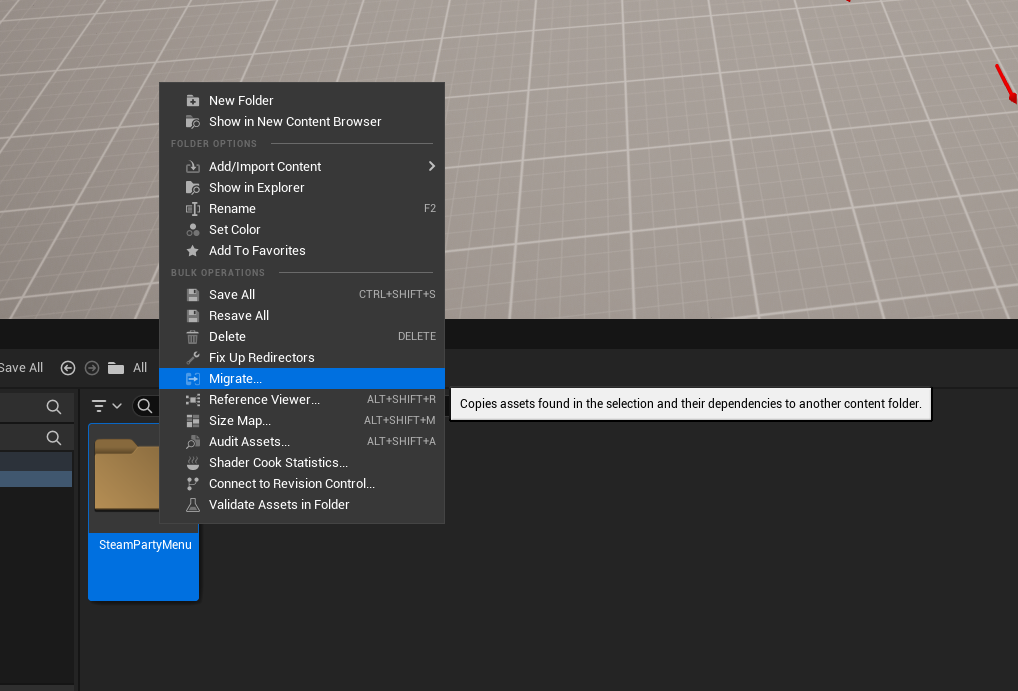Image resolution: width=1018 pixels, height=691 pixels.
Task: Click the Fix Up Redirectors wrench icon
Action: point(193,358)
